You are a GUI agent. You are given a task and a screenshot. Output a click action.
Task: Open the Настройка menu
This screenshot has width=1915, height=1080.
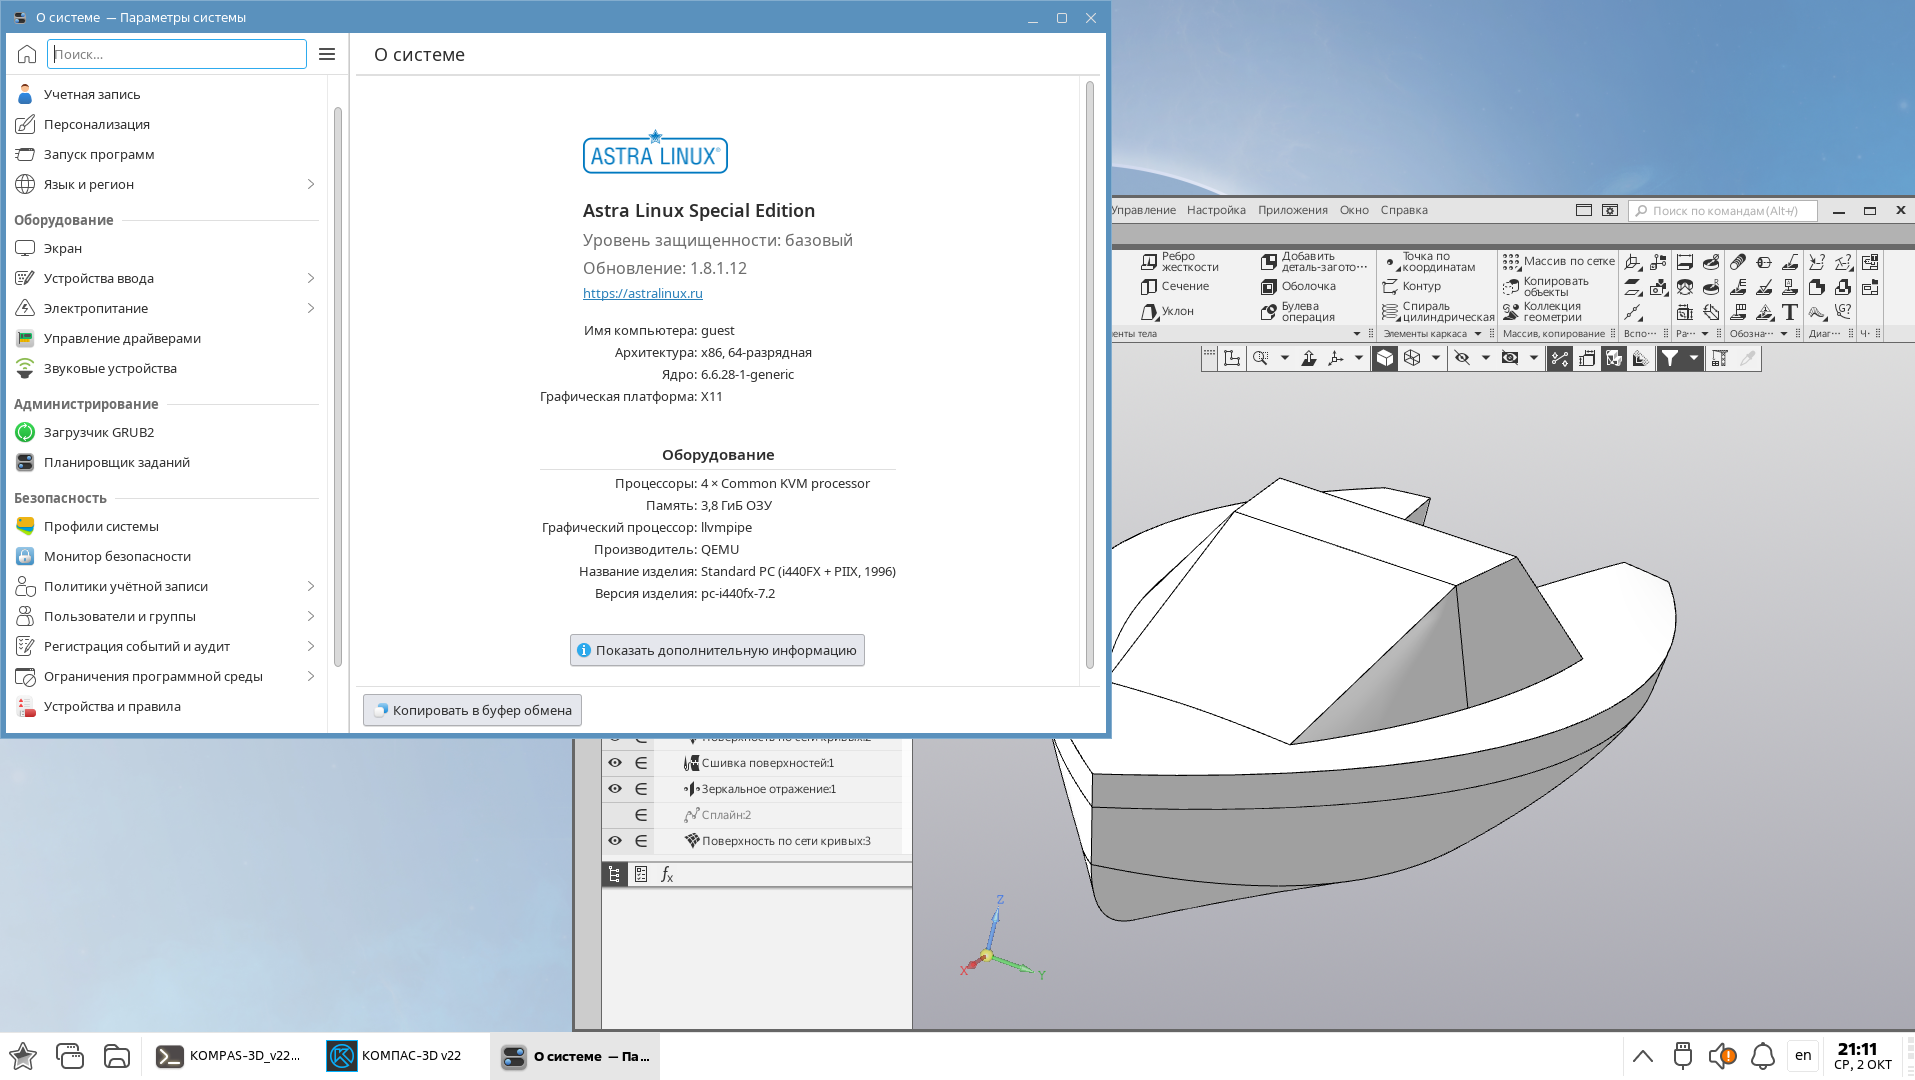[x=1216, y=210]
